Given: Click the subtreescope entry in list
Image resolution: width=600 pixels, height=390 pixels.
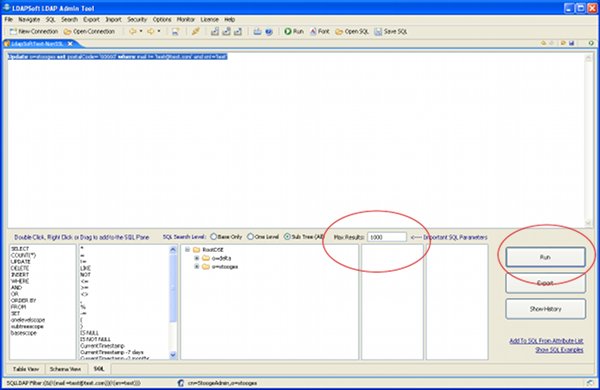Looking at the screenshot, I should (27, 326).
